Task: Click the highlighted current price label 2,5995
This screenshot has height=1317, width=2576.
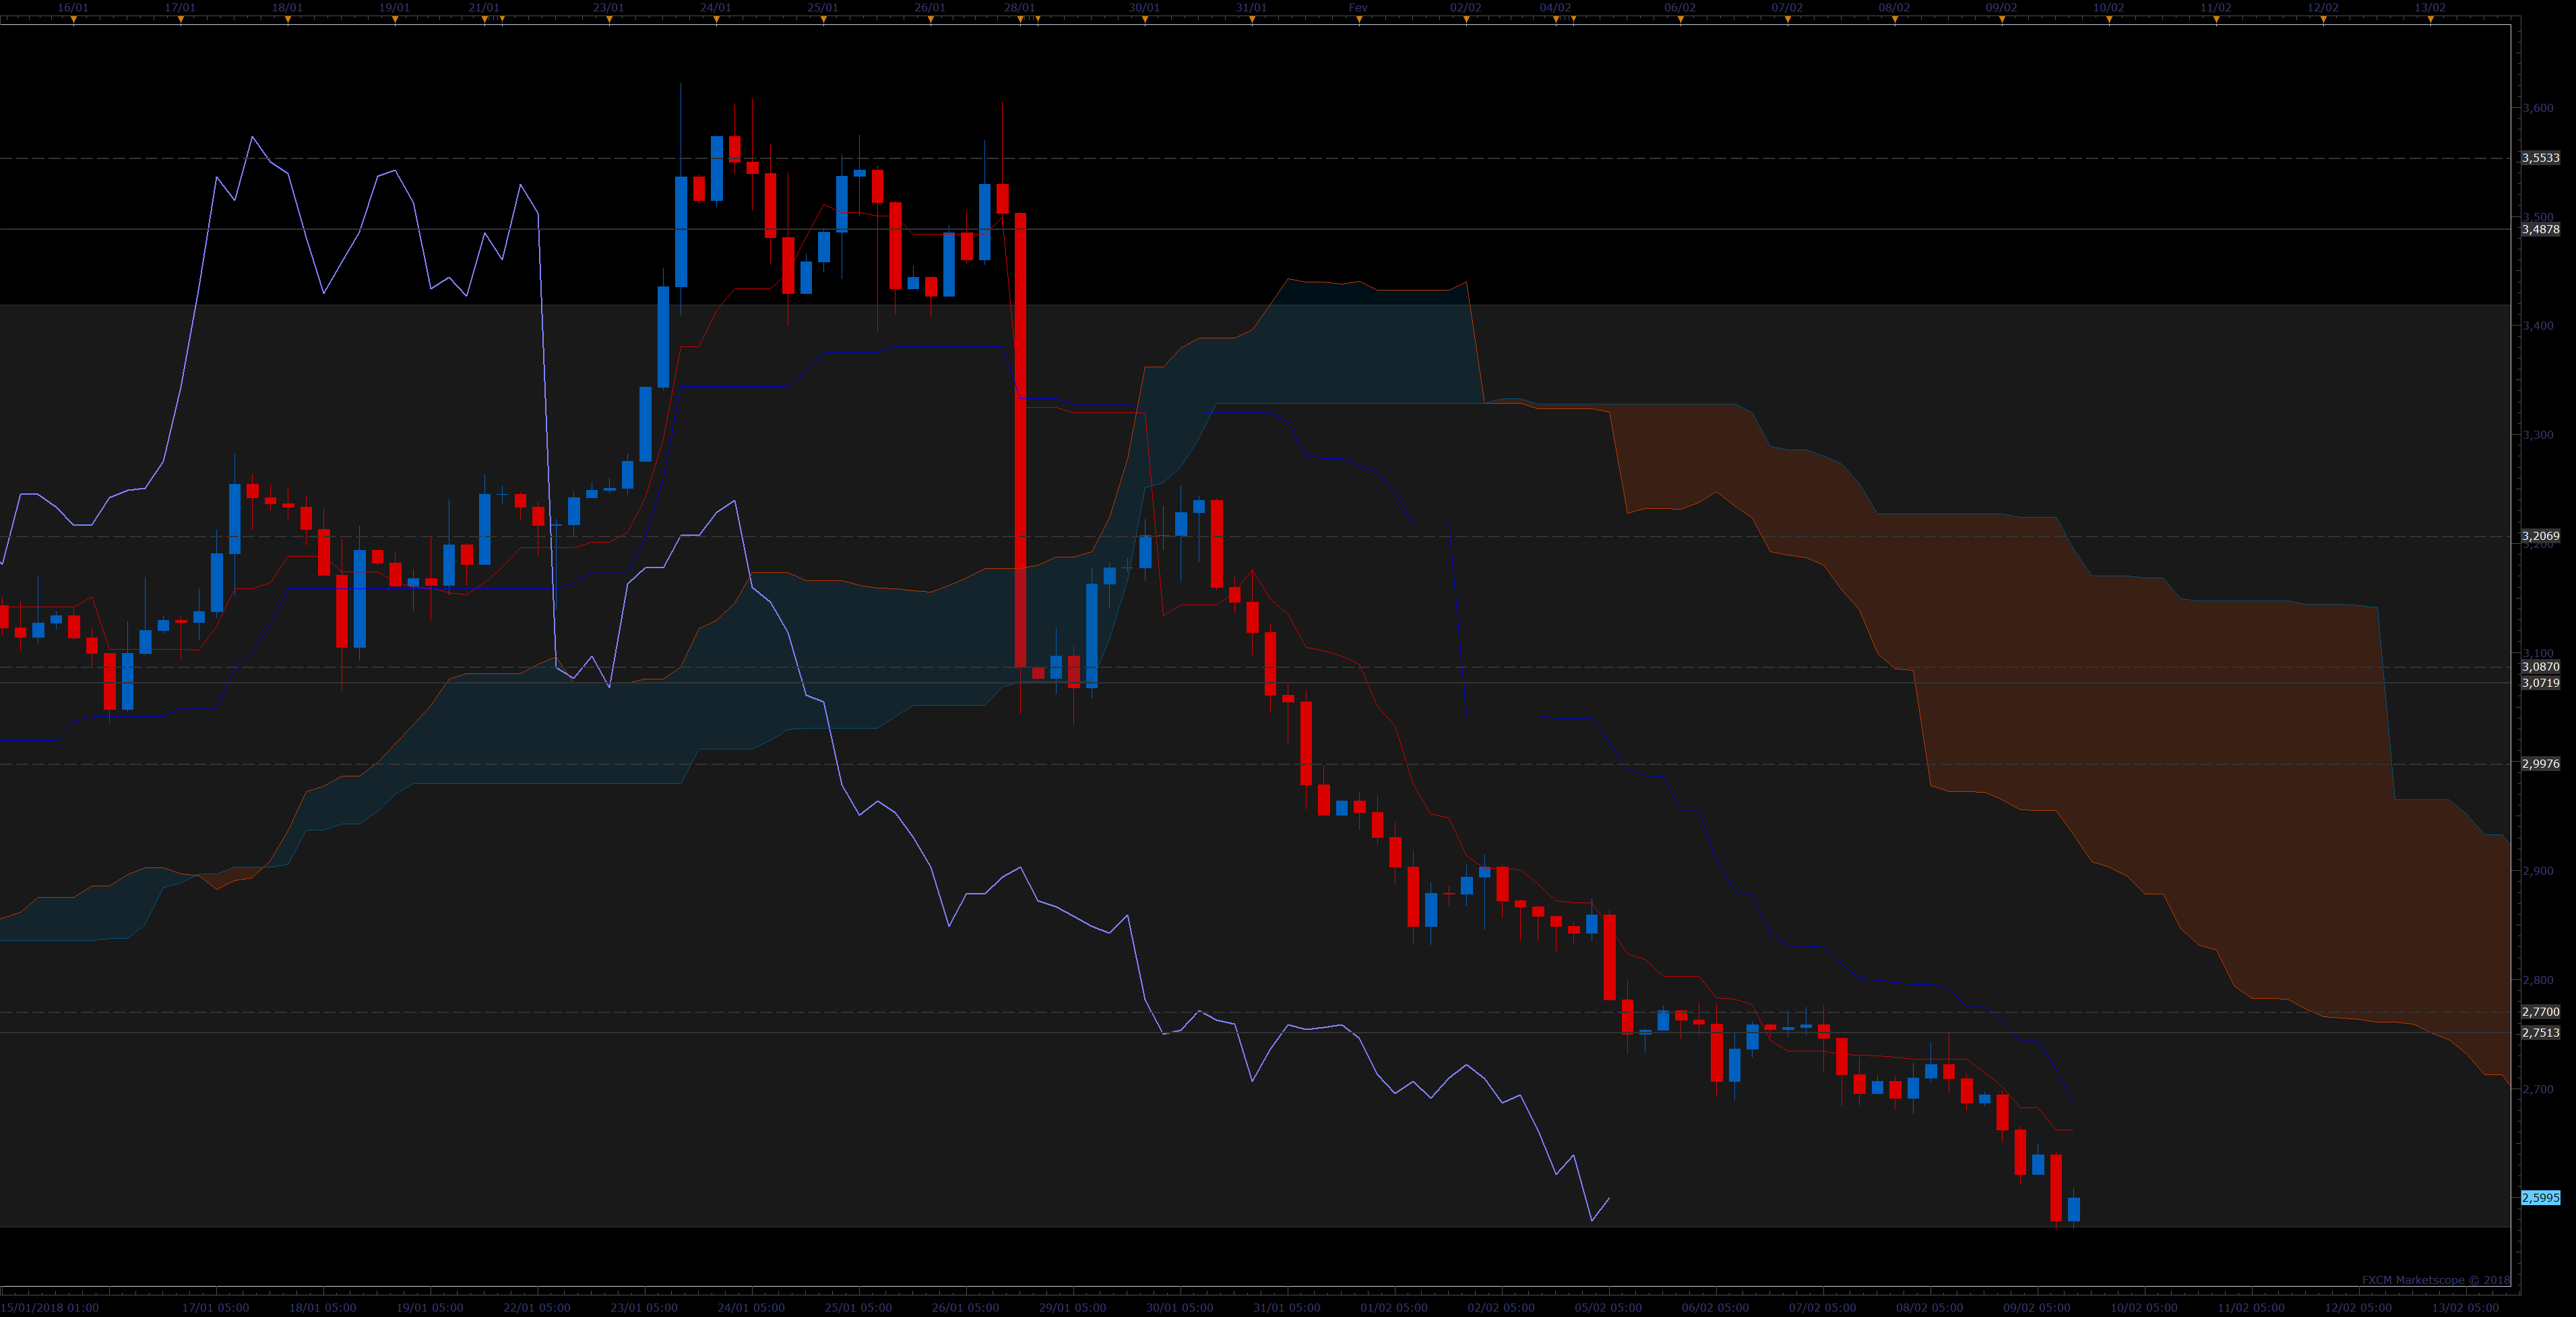Action: 2540,1197
